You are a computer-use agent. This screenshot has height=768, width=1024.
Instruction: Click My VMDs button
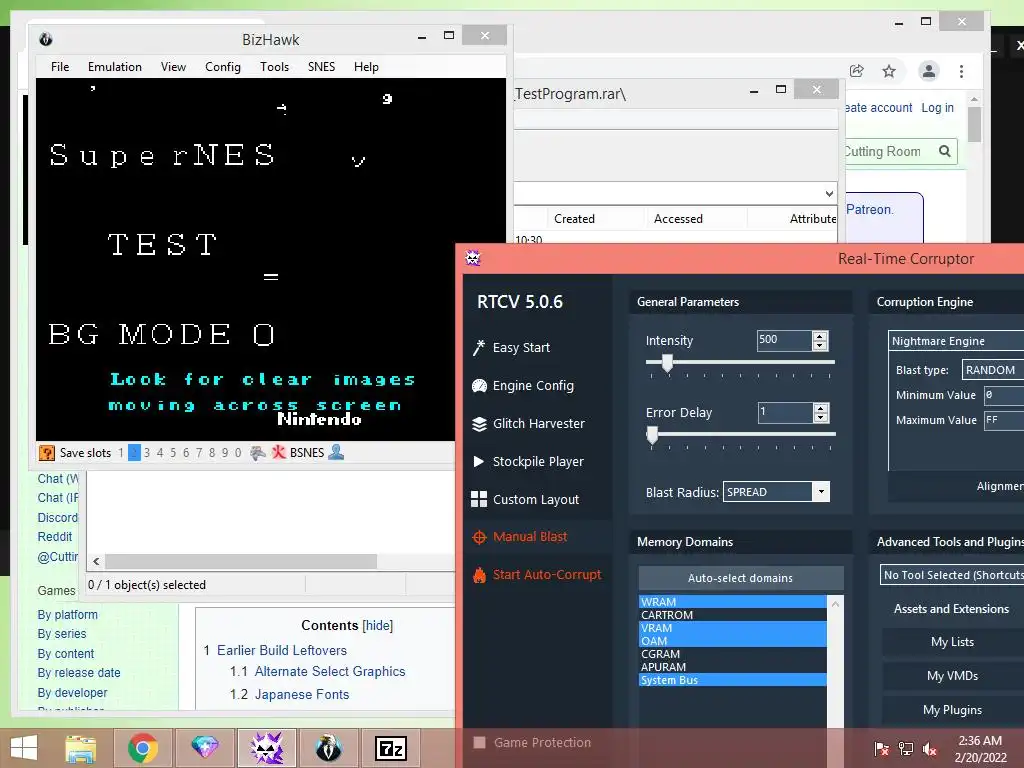[952, 676]
